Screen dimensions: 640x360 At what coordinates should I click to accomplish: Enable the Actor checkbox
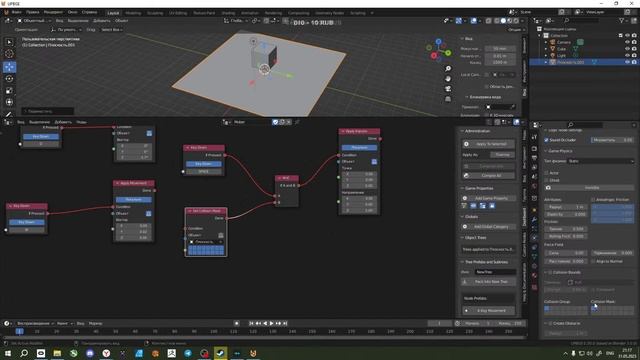[547, 173]
